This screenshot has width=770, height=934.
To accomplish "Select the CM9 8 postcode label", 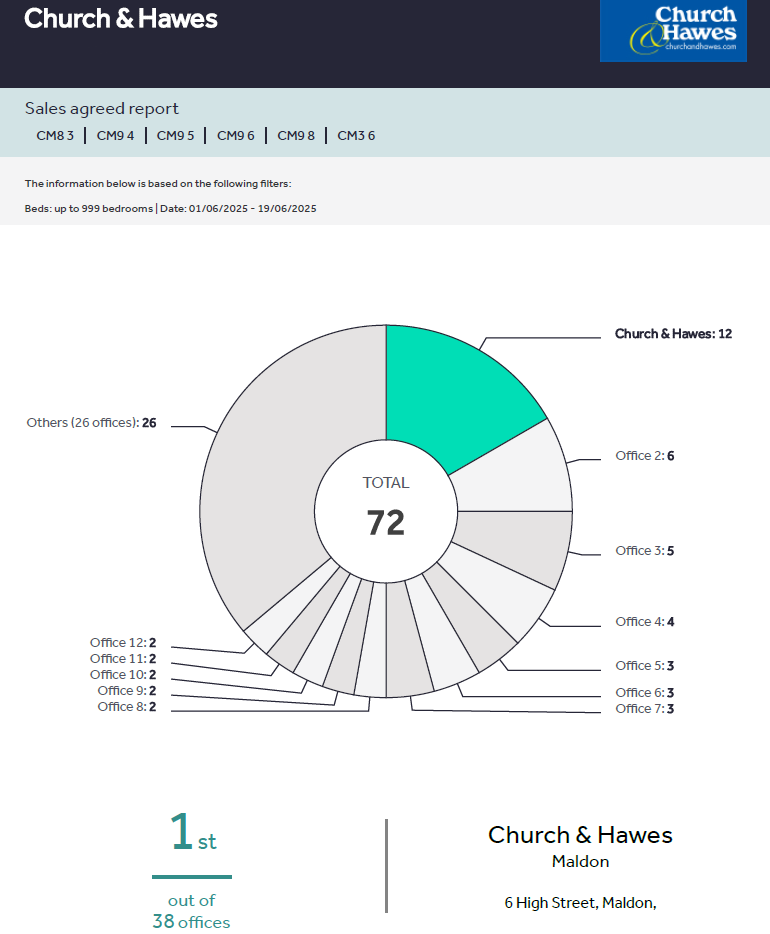I will [296, 136].
